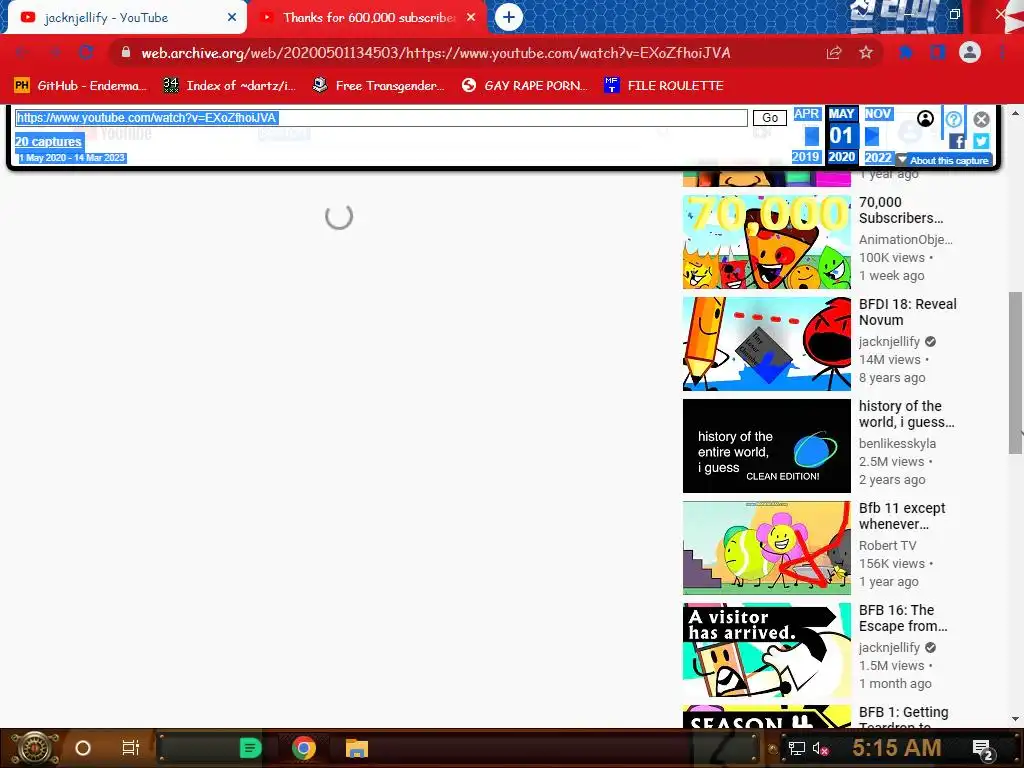Expand About this capture
1024x768 pixels.
pyautogui.click(x=944, y=160)
